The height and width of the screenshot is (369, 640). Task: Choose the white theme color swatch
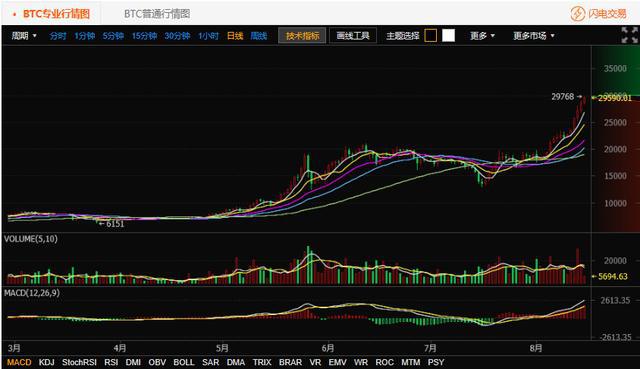pyautogui.click(x=448, y=36)
